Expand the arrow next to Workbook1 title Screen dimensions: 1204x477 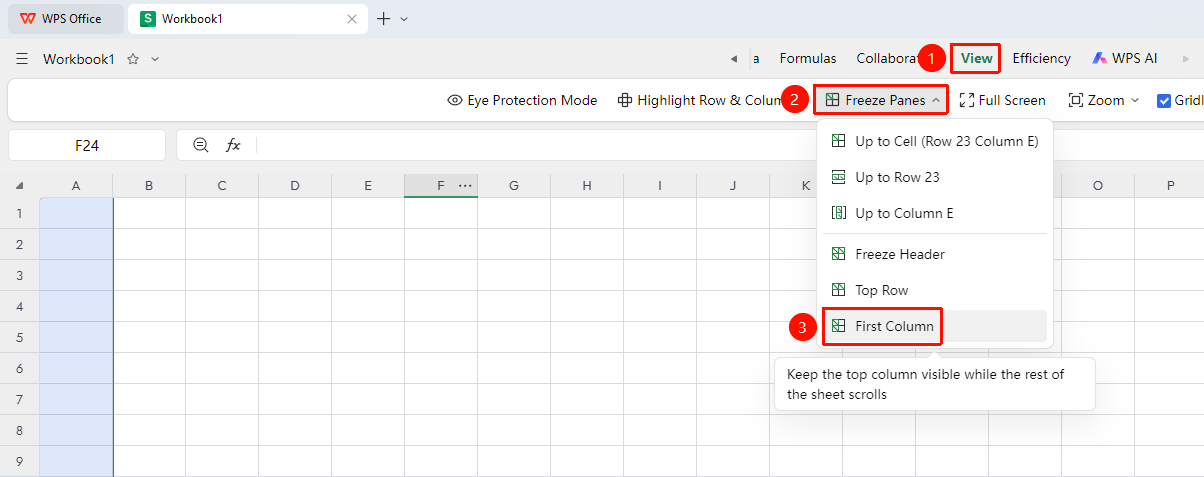click(155, 59)
